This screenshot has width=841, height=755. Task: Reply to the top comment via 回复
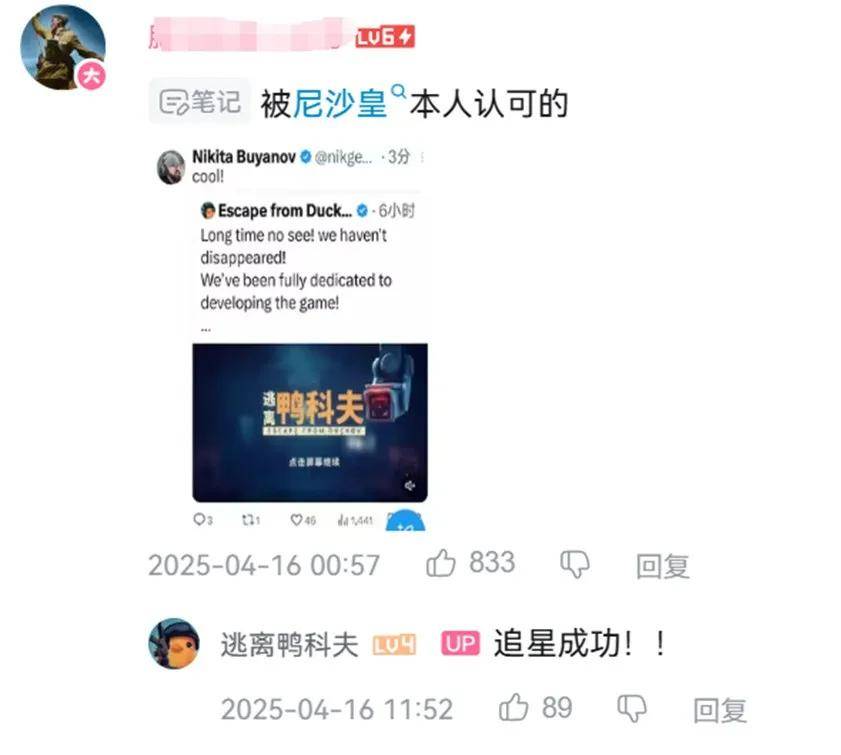coord(662,566)
